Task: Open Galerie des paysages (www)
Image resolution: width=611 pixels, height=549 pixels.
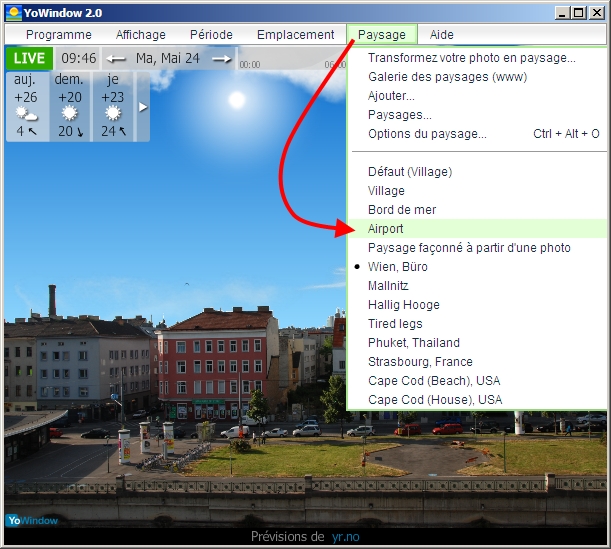Action: 477,77
